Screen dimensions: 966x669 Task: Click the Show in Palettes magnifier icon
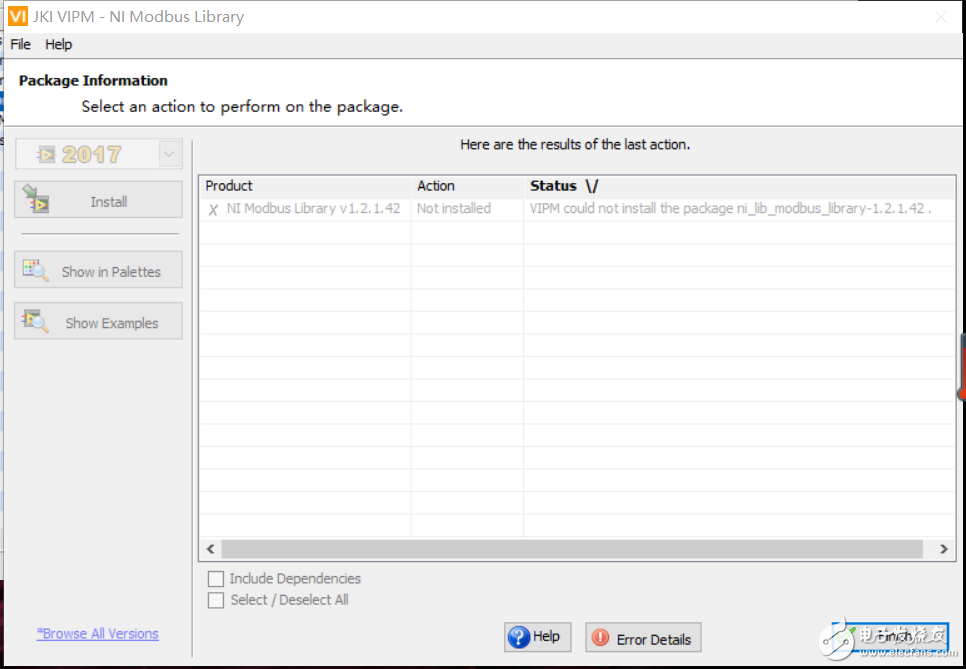click(x=35, y=270)
